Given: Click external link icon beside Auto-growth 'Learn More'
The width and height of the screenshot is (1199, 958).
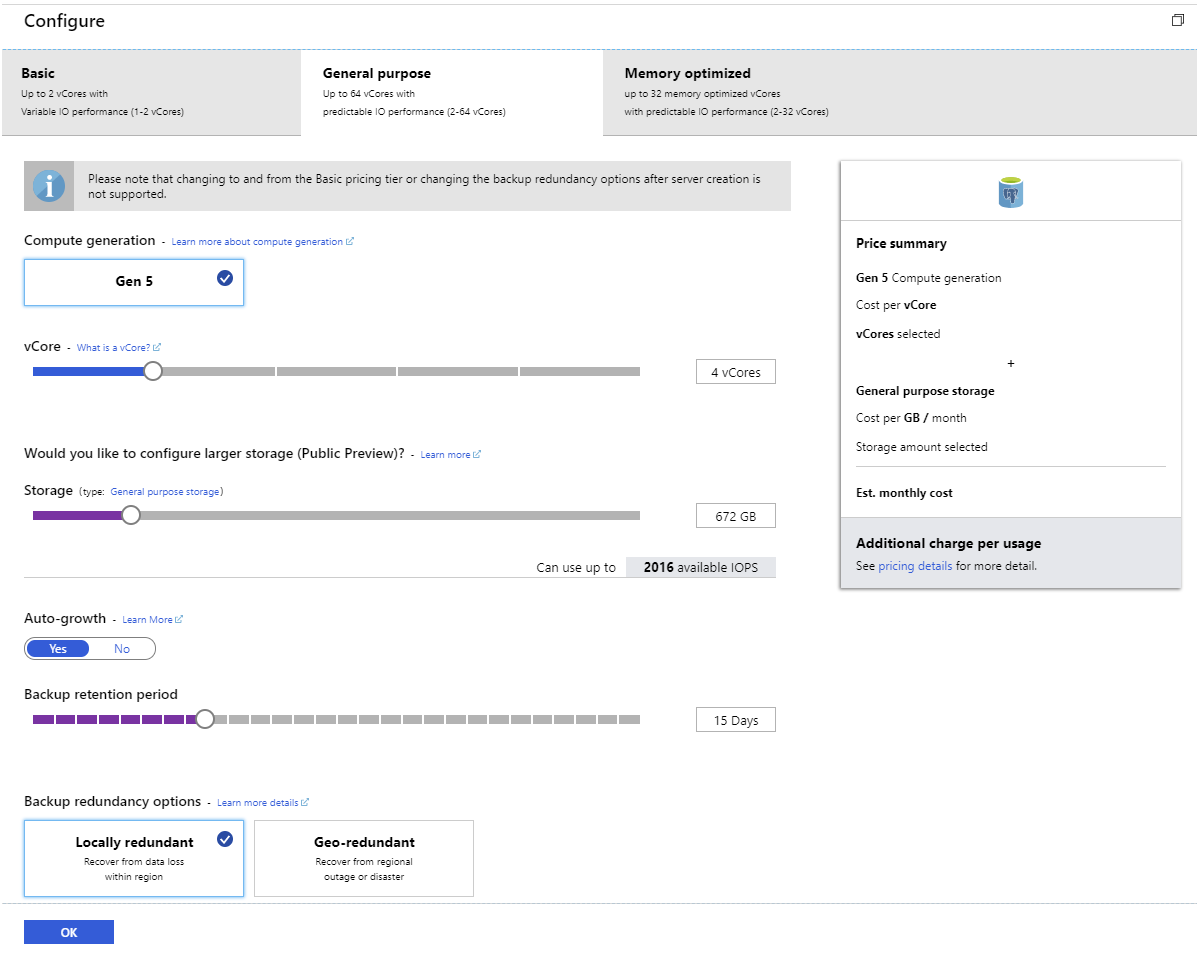Looking at the screenshot, I should click(x=179, y=620).
